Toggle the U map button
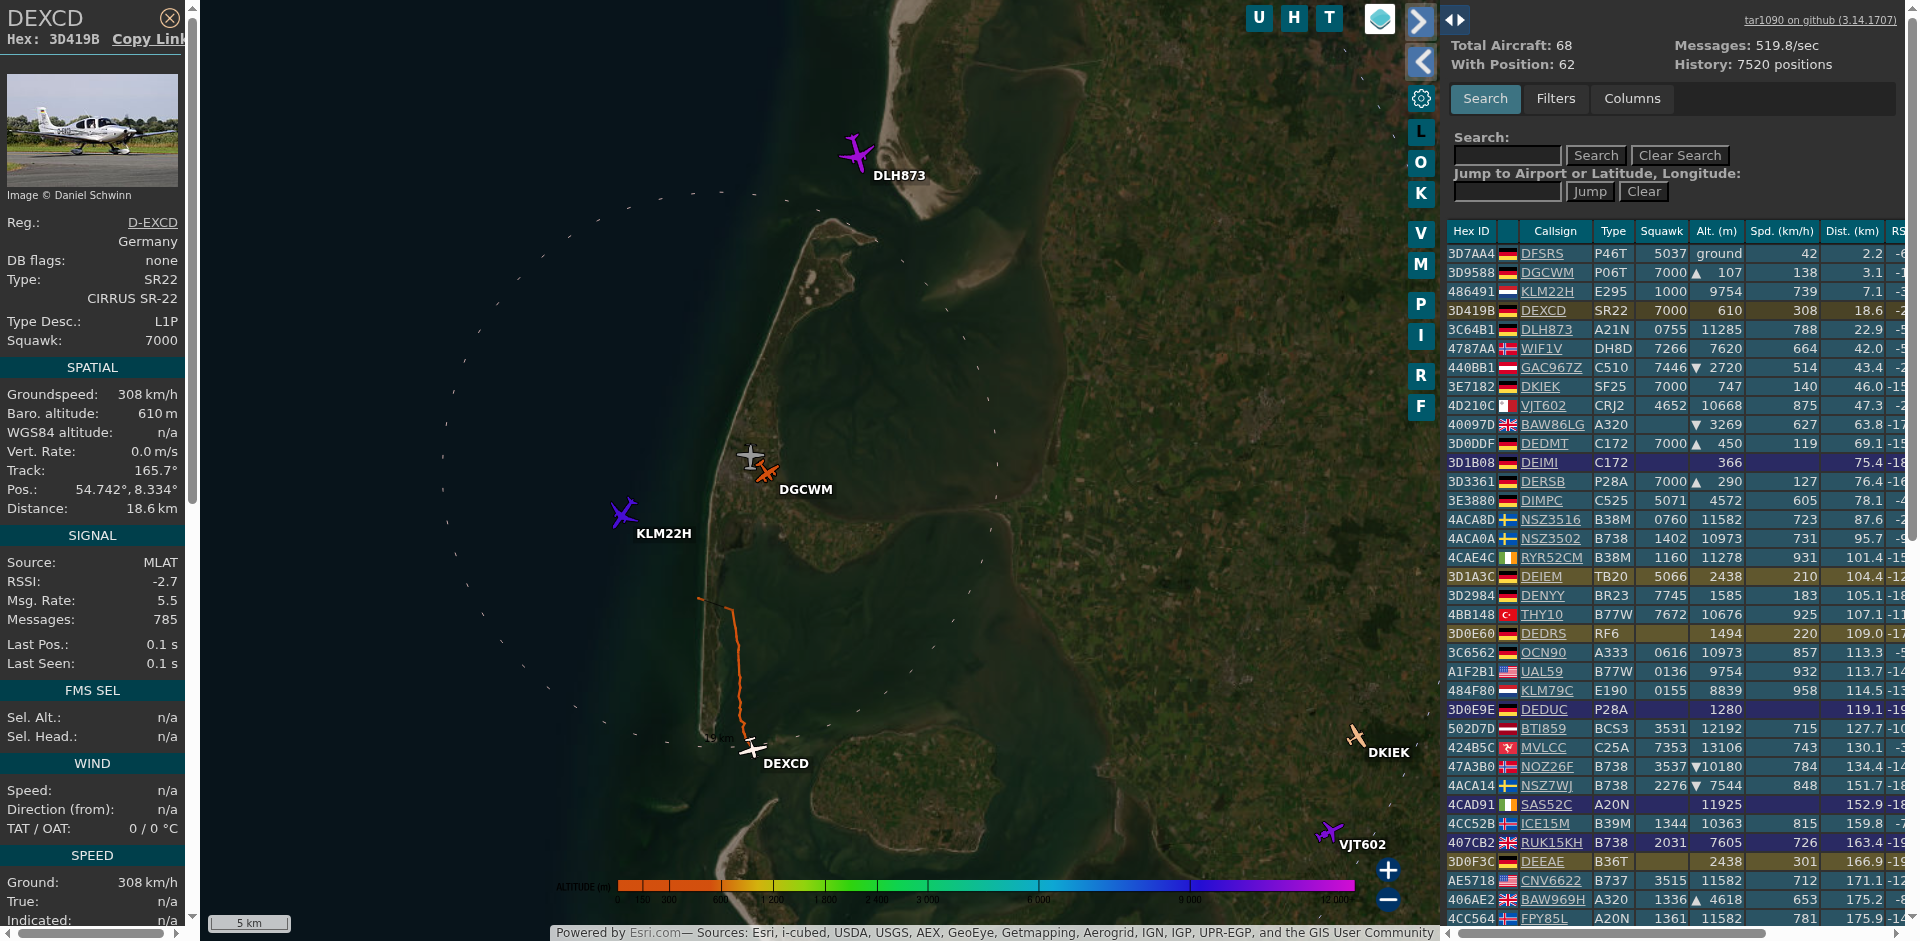The width and height of the screenshot is (1920, 941). (x=1259, y=18)
